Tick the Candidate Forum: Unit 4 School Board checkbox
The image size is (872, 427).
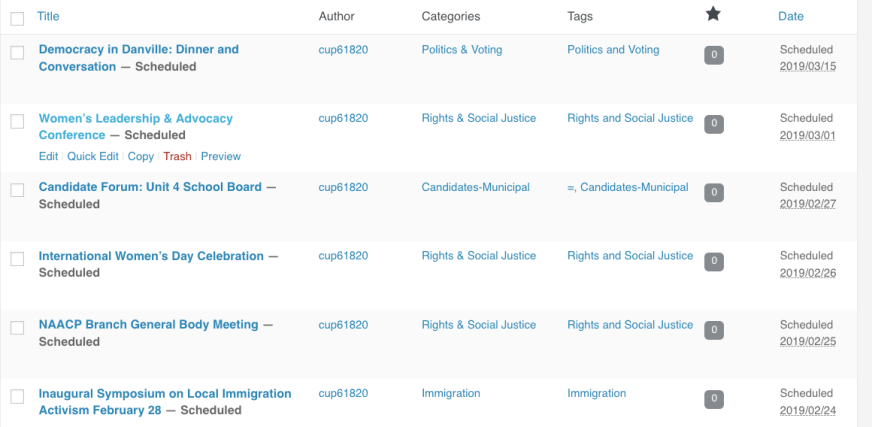pos(17,190)
